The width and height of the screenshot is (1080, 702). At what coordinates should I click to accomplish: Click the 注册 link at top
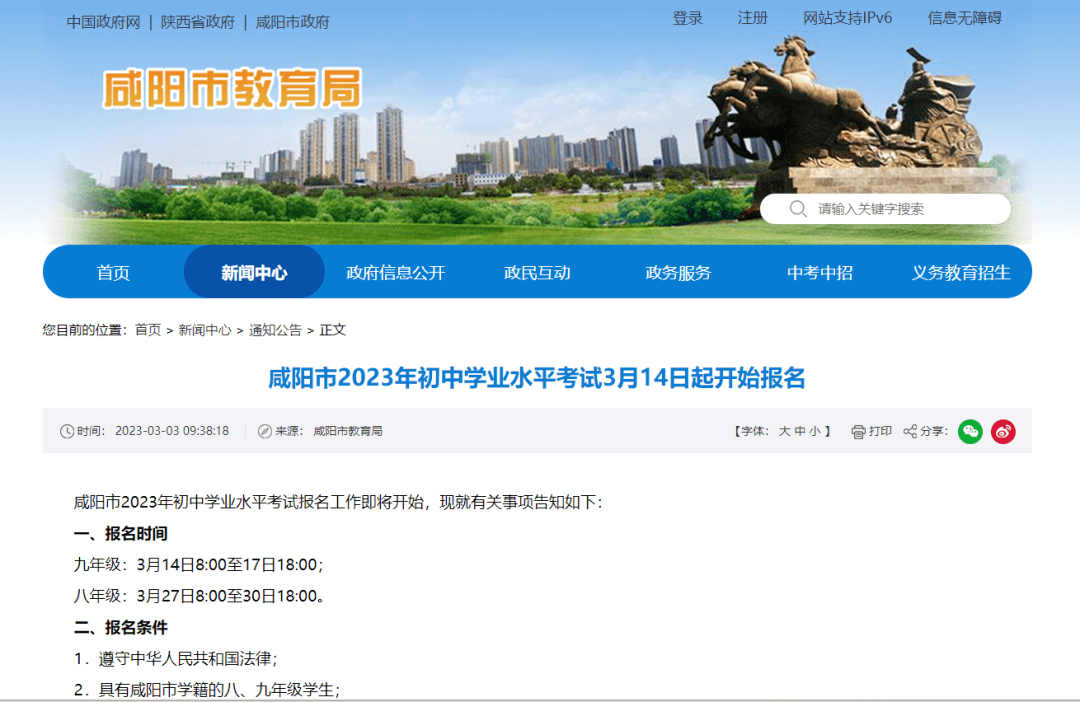(752, 18)
